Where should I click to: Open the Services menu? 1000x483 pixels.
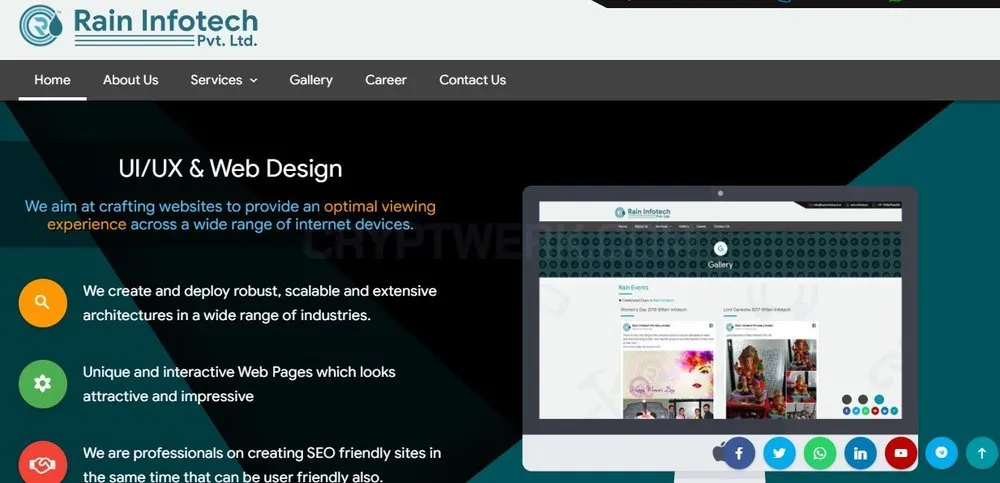click(x=216, y=80)
